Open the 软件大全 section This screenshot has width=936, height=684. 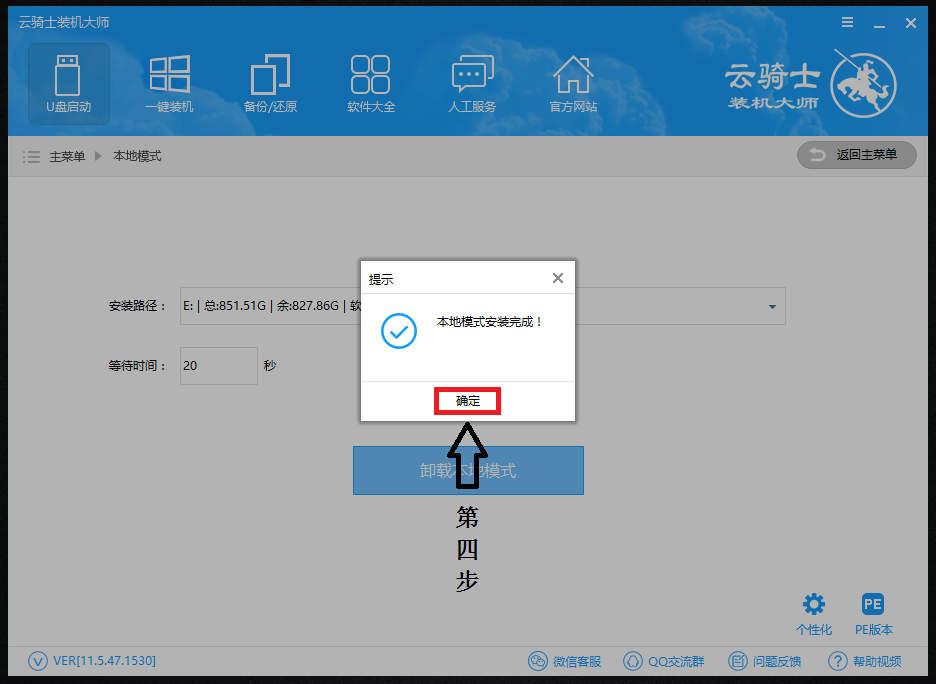(371, 84)
